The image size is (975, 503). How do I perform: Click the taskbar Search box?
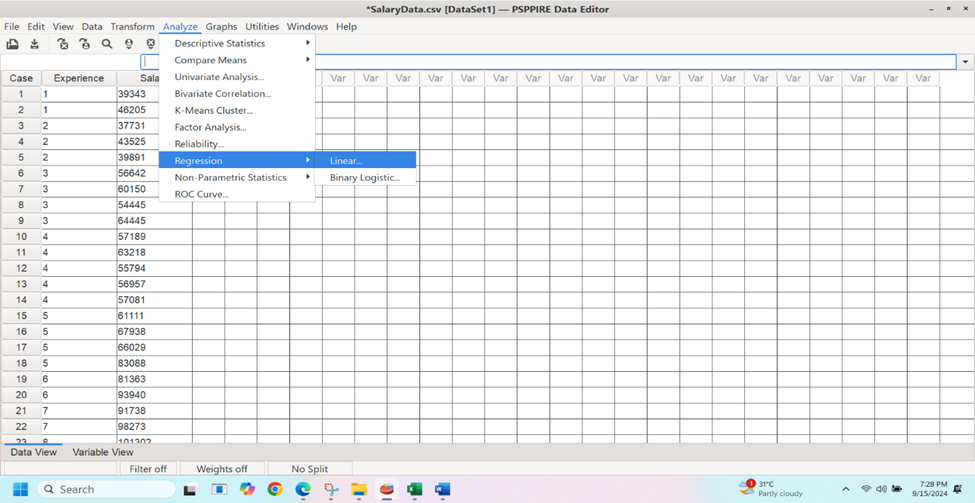[106, 489]
